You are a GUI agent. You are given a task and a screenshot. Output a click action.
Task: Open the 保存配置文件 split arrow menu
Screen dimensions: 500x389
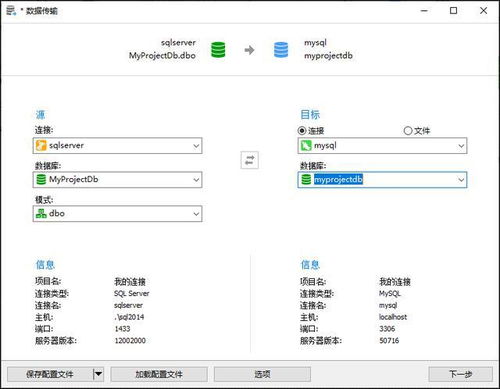click(98, 374)
